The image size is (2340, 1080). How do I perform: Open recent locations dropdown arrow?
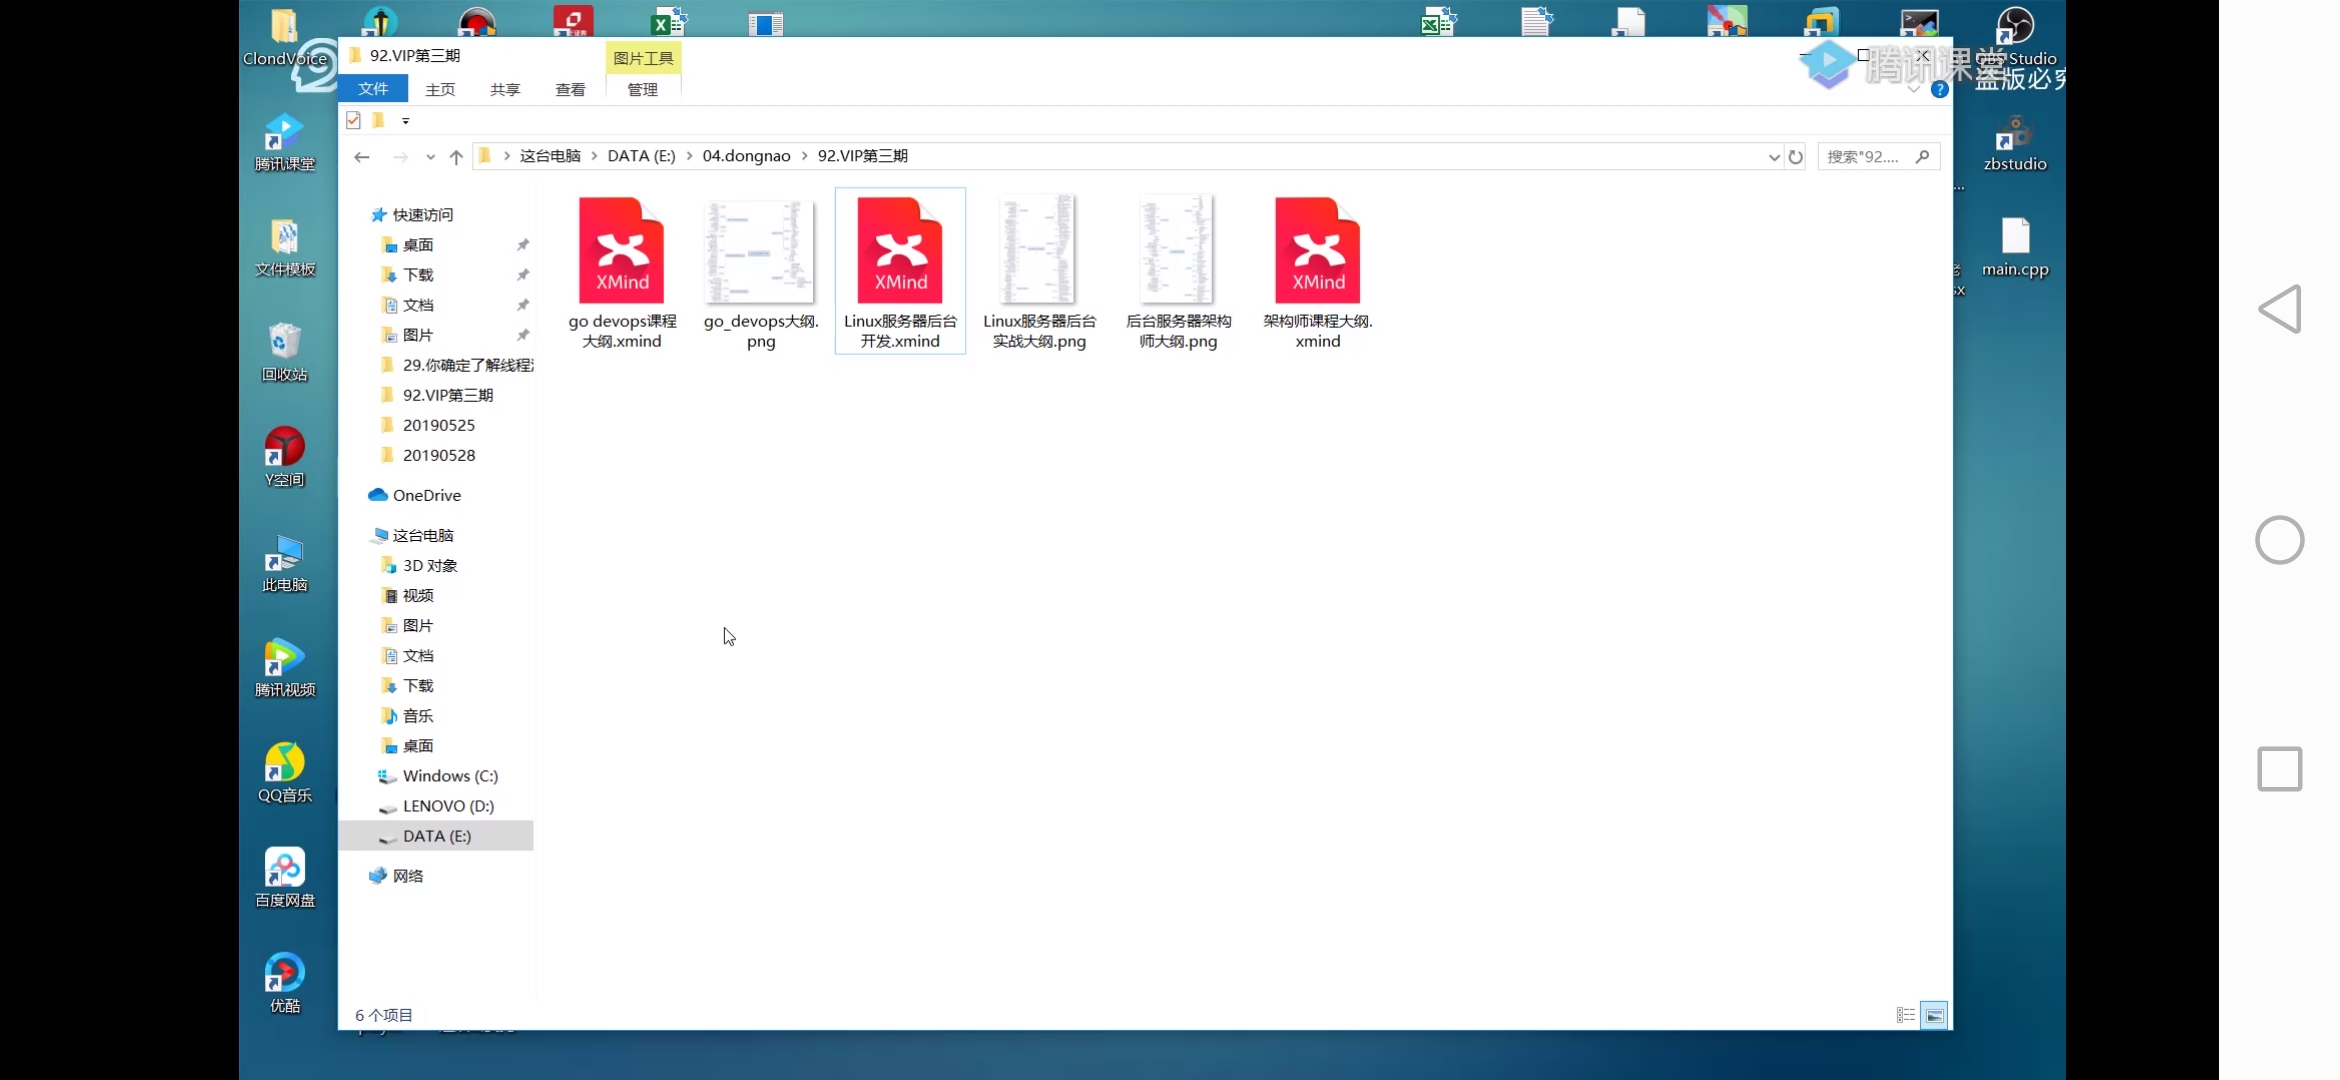pyautogui.click(x=430, y=157)
